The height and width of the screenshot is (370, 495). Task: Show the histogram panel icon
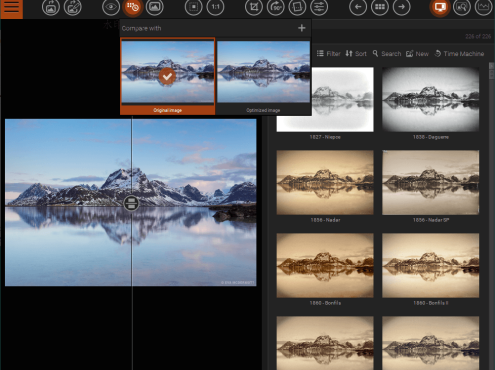[x=484, y=7]
